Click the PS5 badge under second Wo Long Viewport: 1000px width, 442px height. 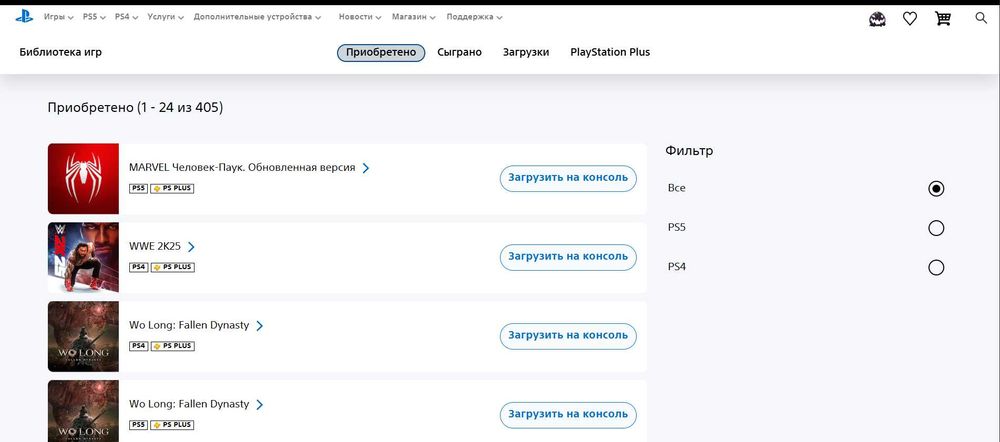[138, 425]
